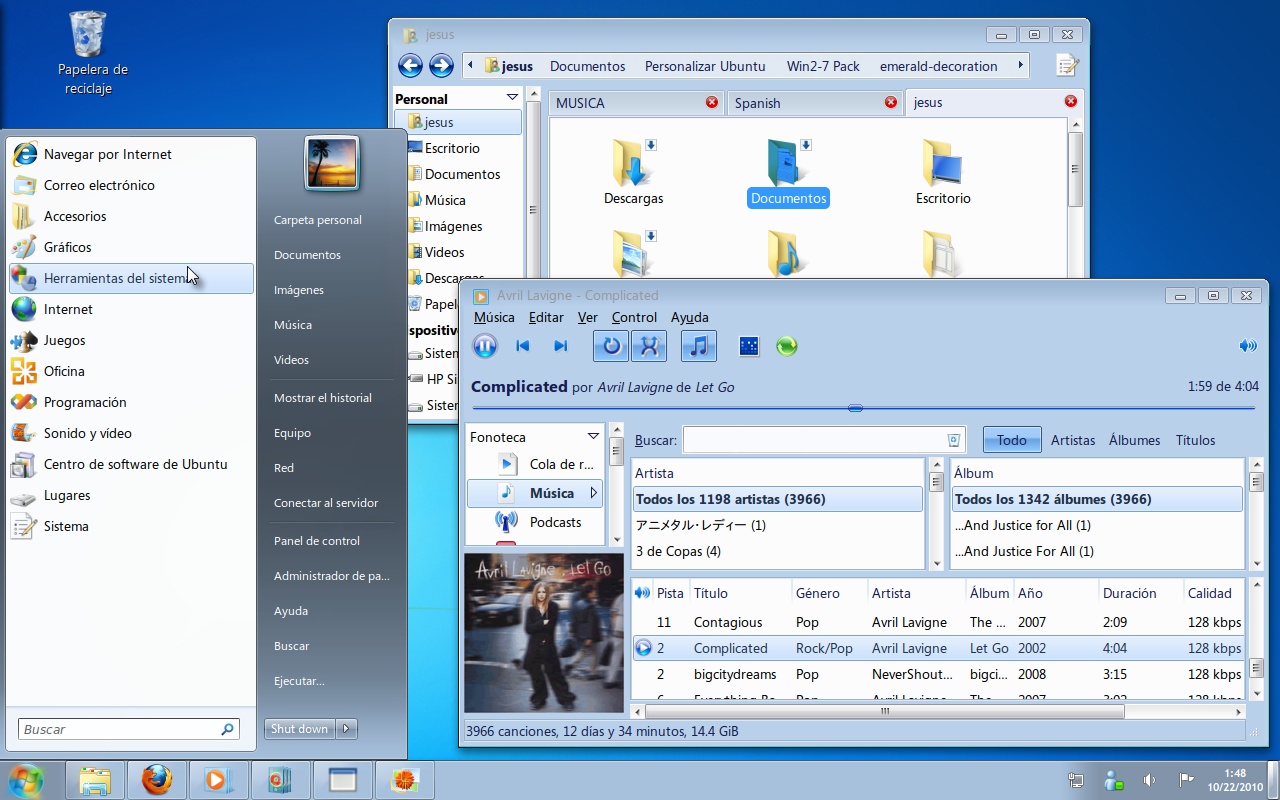Click the start menu Buscar field
Viewport: 1280px width, 800px height.
click(128, 729)
